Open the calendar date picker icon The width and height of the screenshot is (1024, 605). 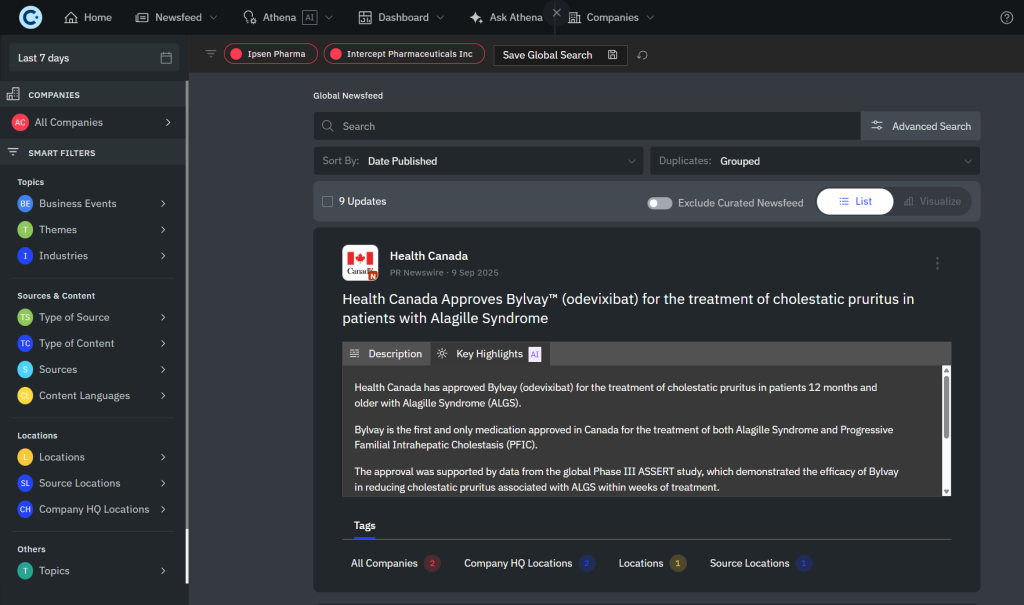tap(166, 58)
